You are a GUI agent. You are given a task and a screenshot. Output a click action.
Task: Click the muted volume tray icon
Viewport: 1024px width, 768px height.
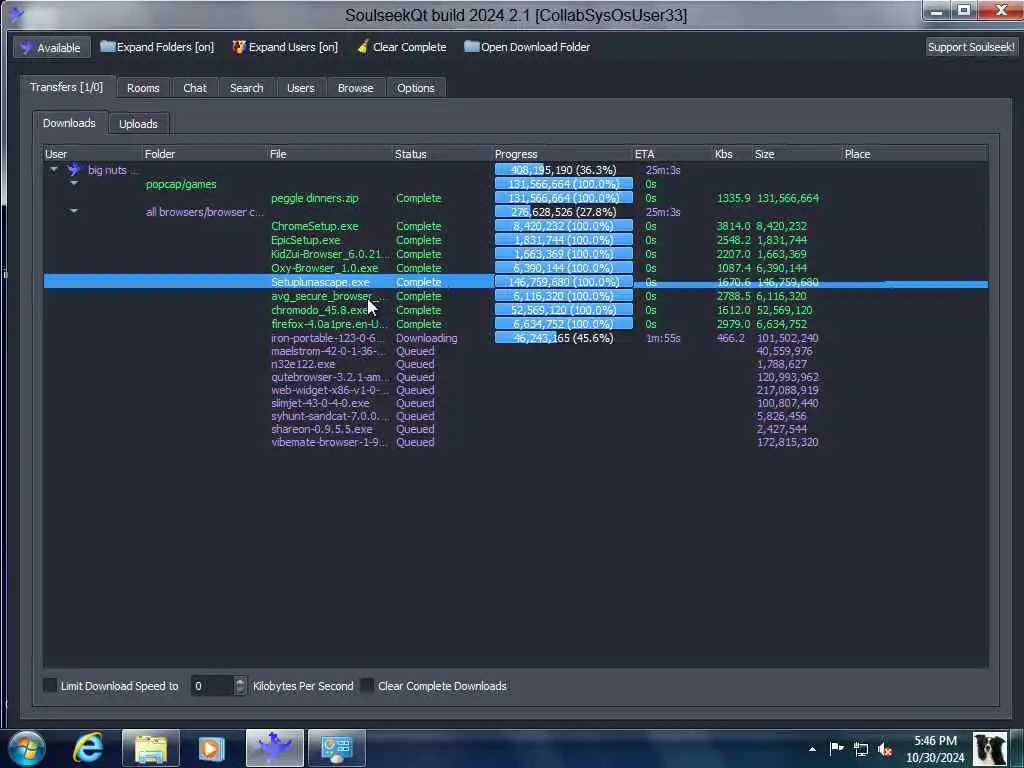(886, 749)
